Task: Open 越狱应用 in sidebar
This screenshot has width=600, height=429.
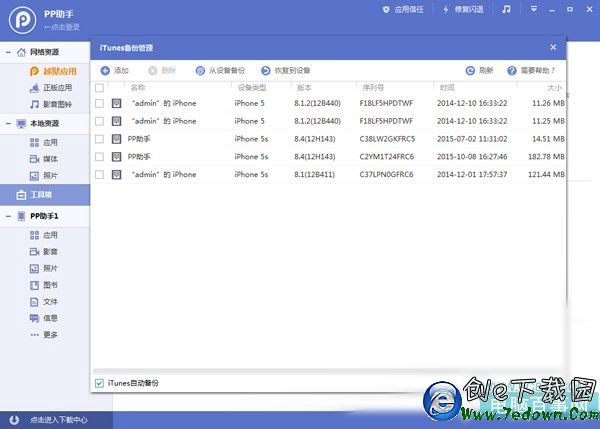Action: click(x=54, y=71)
